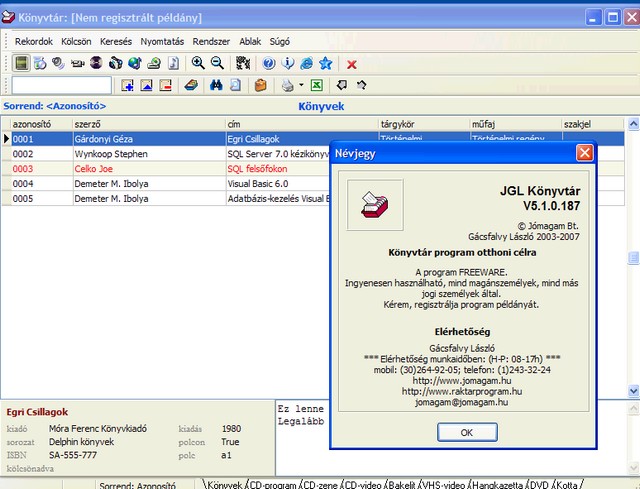Click the move right arrow icon
Screen dimensions: 640x489
point(361,85)
